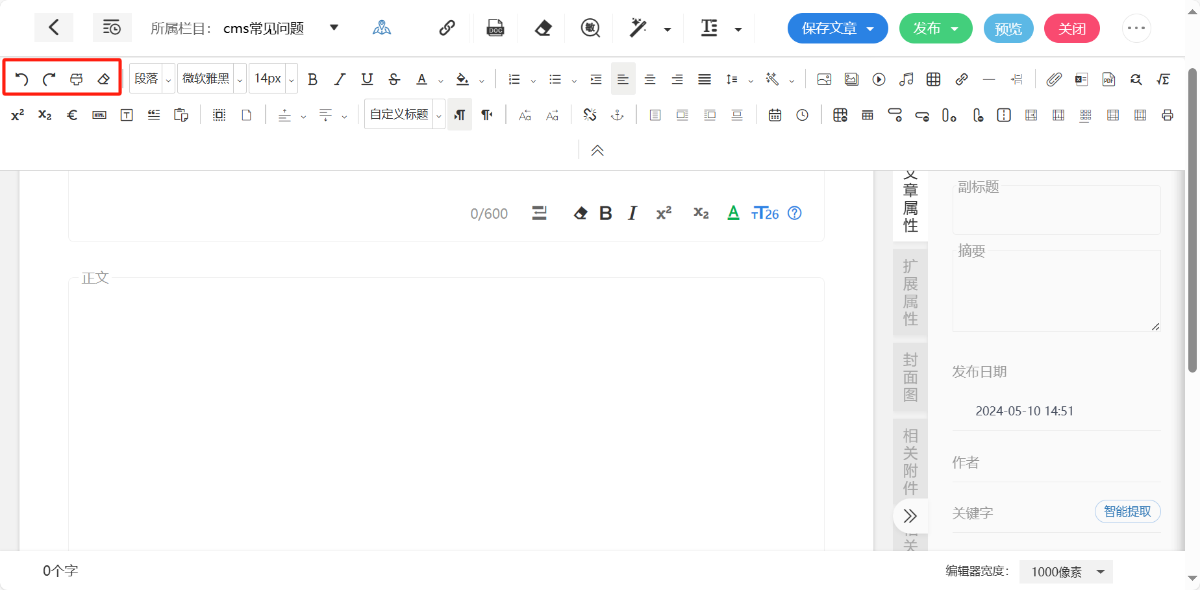Click the 智能提取 keyword button
Image resolution: width=1200 pixels, height=590 pixels.
click(x=1127, y=512)
